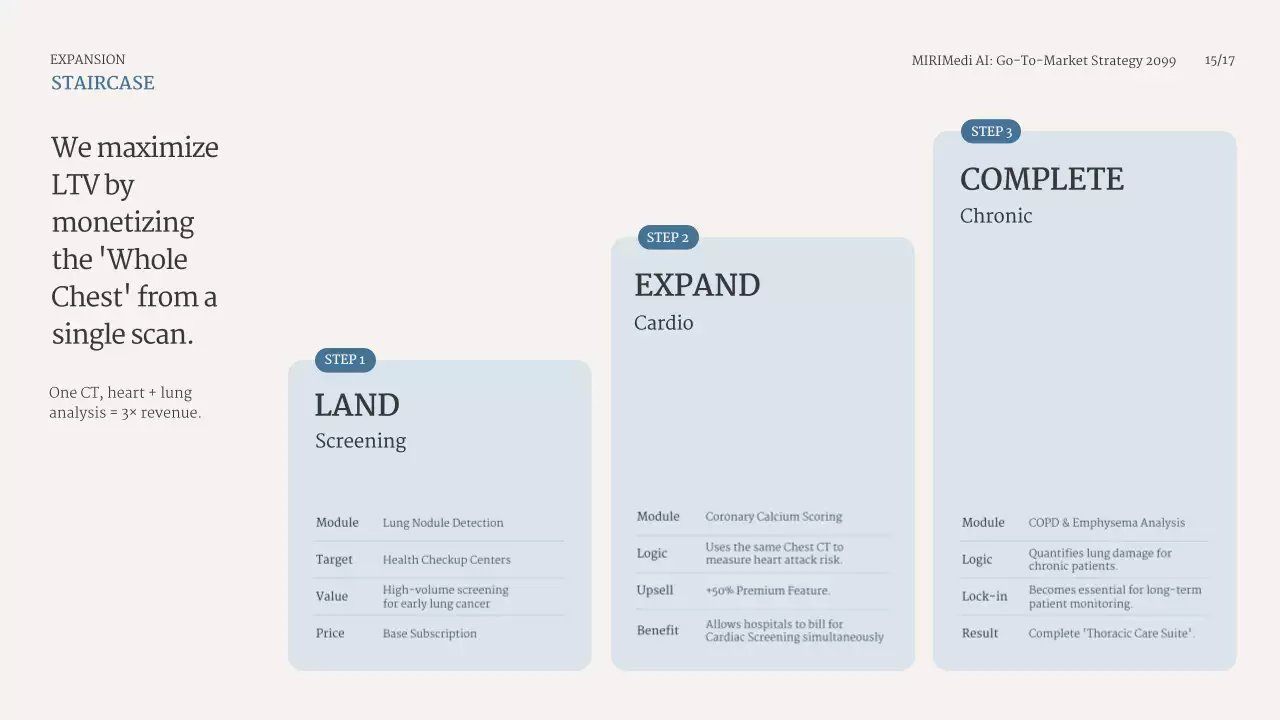Click the STEP 1 badge
1280x720 pixels.
(345, 360)
